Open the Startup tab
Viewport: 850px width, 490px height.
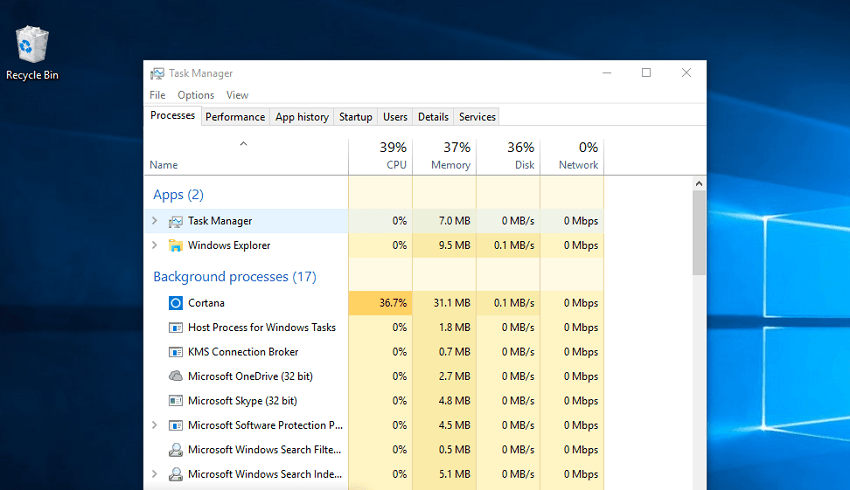click(x=356, y=117)
